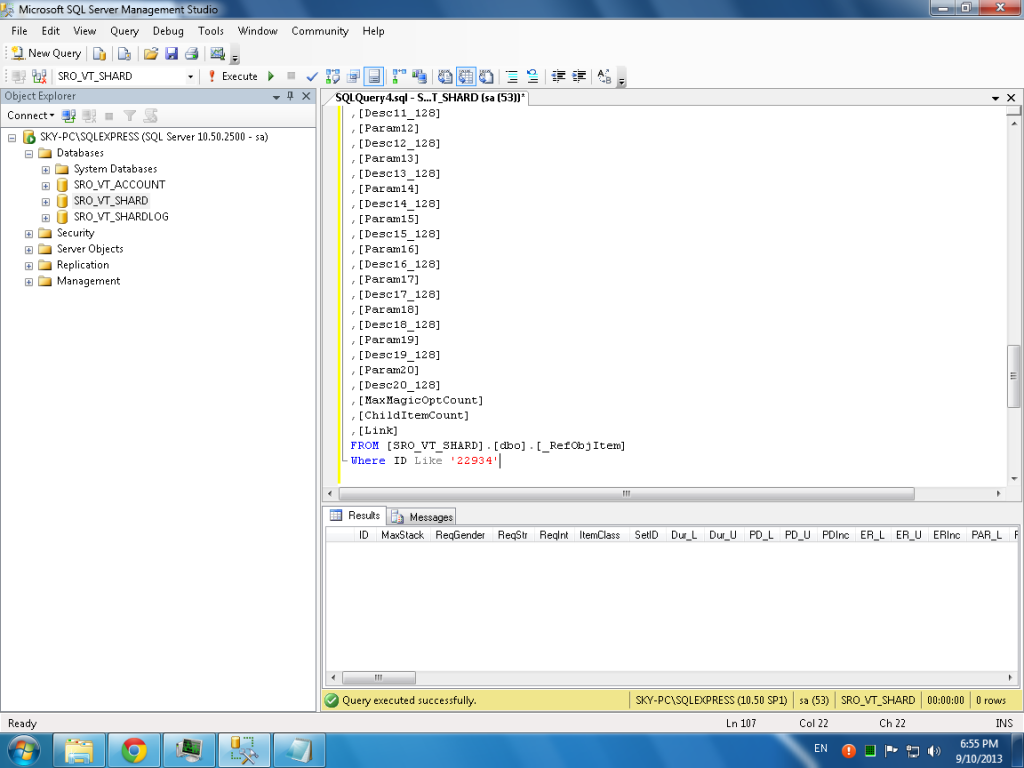Expand the SRO_VT_SHARDLOG database
Screen dimensions: 1024x768
coord(46,217)
